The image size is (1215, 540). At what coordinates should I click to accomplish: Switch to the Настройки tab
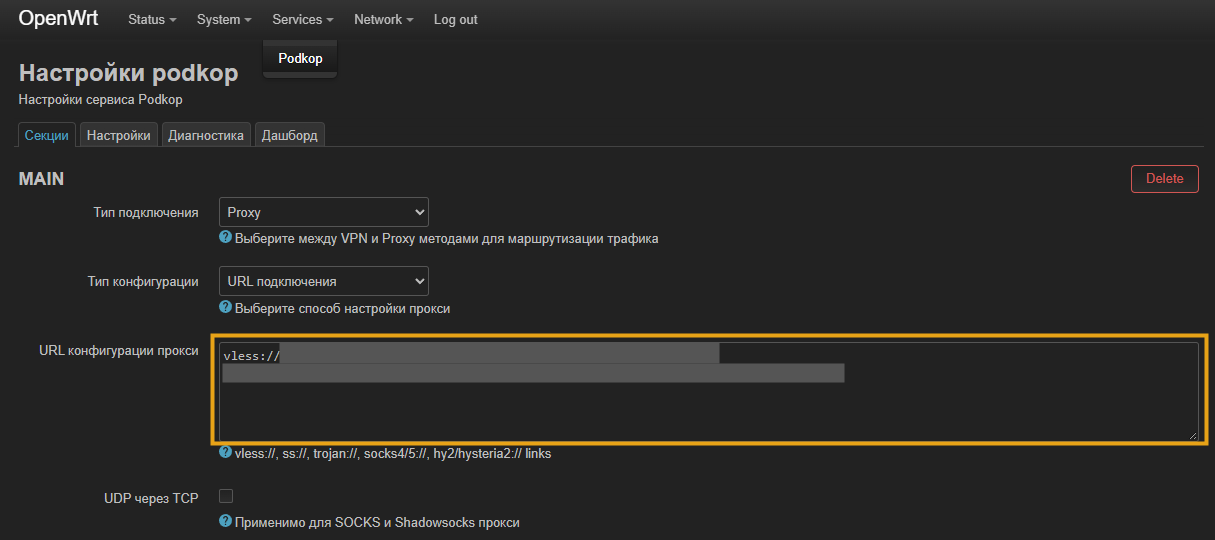[118, 135]
